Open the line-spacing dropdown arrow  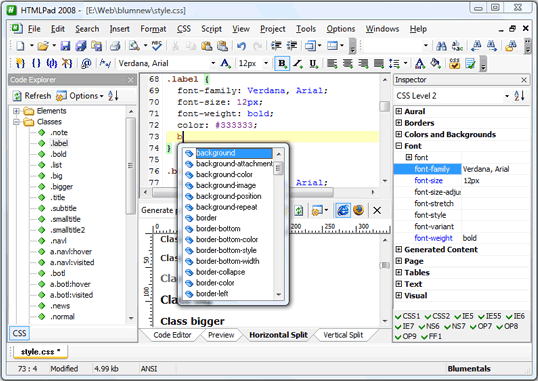405,64
